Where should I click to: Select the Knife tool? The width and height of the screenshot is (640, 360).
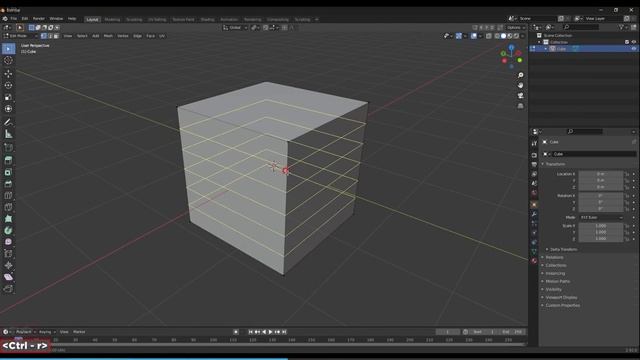pos(8,207)
